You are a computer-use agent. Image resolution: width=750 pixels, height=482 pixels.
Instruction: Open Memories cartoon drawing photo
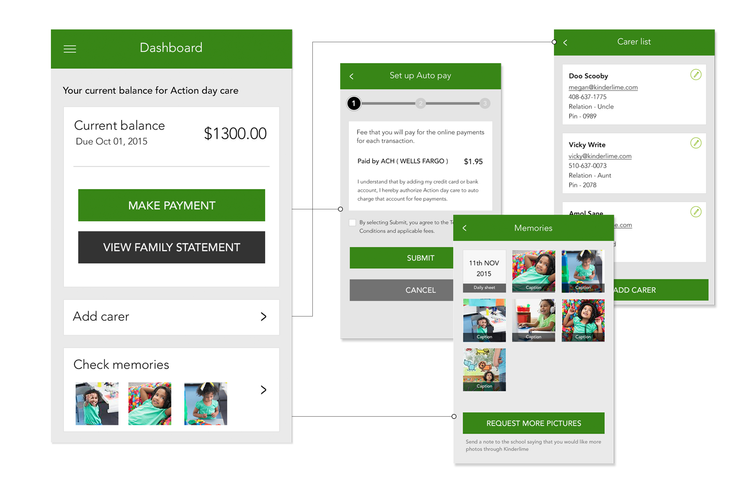coord(484,370)
